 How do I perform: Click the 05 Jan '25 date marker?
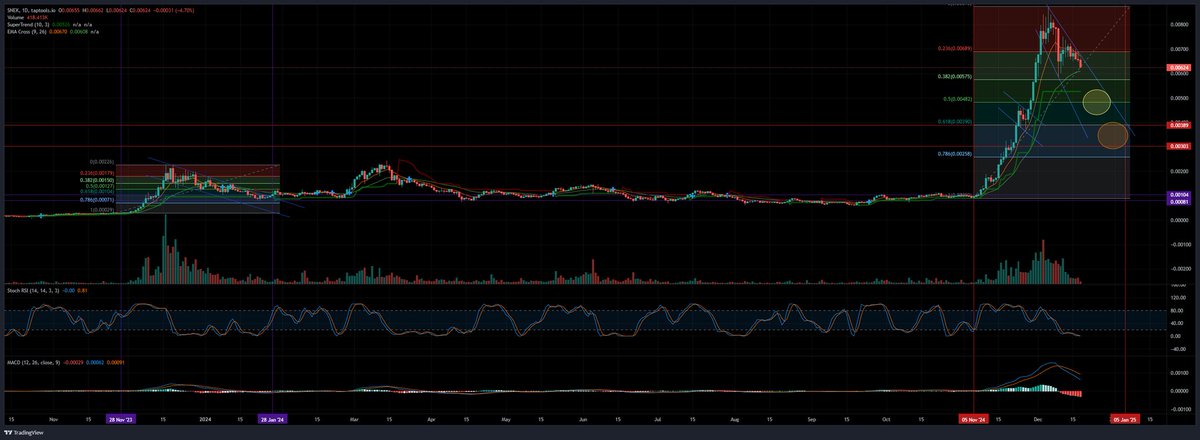(1127, 420)
